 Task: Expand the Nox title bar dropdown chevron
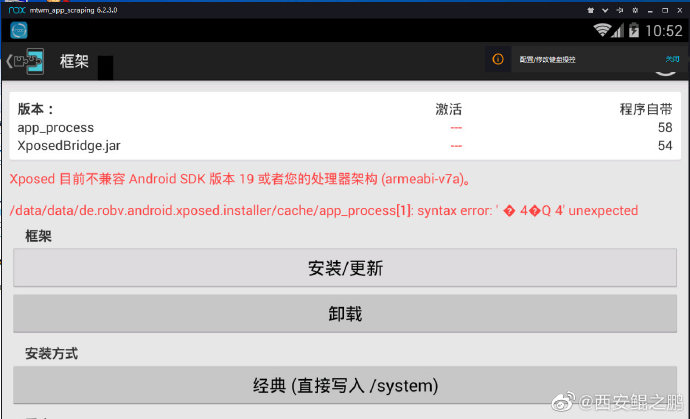tap(605, 10)
